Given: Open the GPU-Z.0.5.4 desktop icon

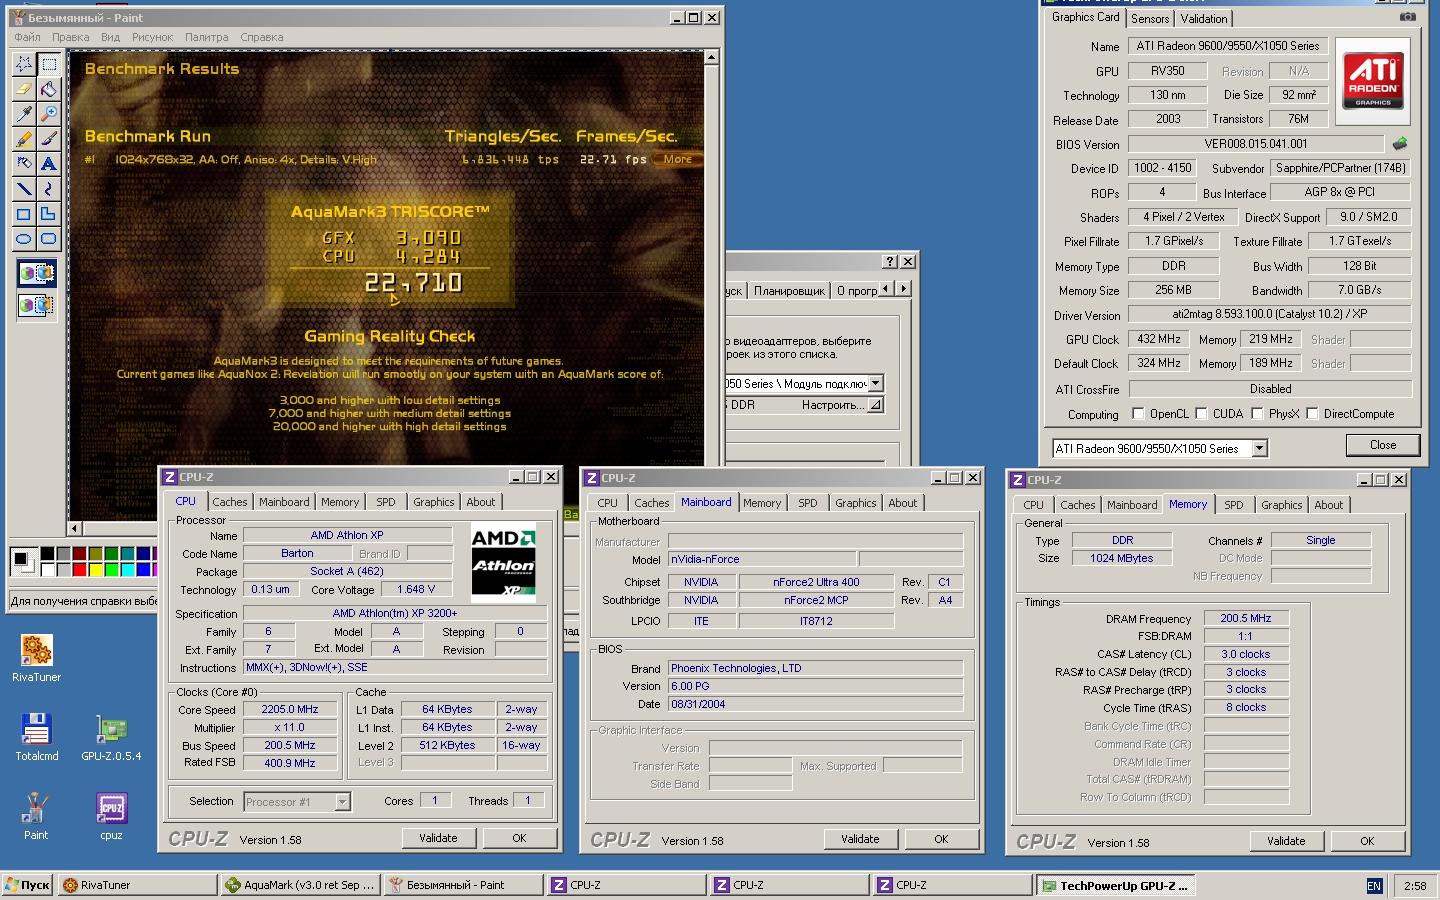Looking at the screenshot, I should (x=111, y=737).
